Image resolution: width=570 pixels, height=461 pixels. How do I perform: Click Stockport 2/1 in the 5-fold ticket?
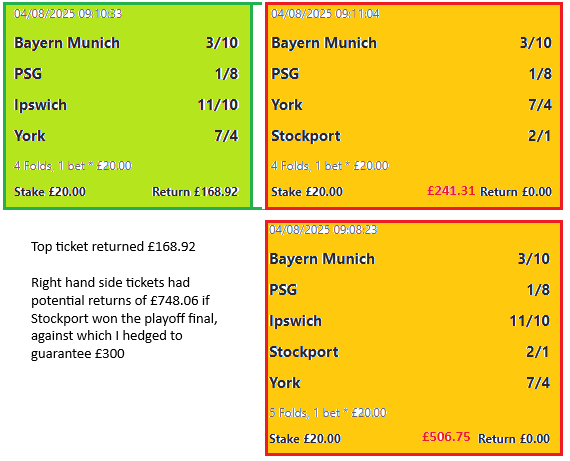[x=410, y=352]
